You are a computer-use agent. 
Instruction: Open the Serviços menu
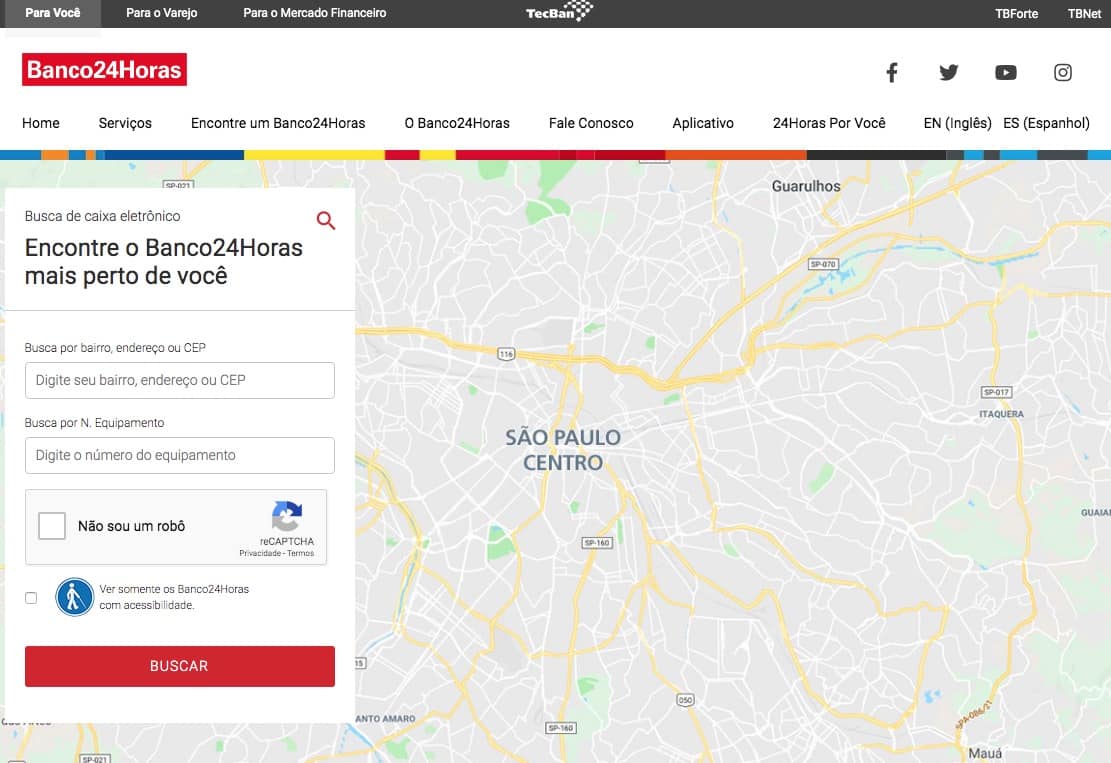(125, 123)
